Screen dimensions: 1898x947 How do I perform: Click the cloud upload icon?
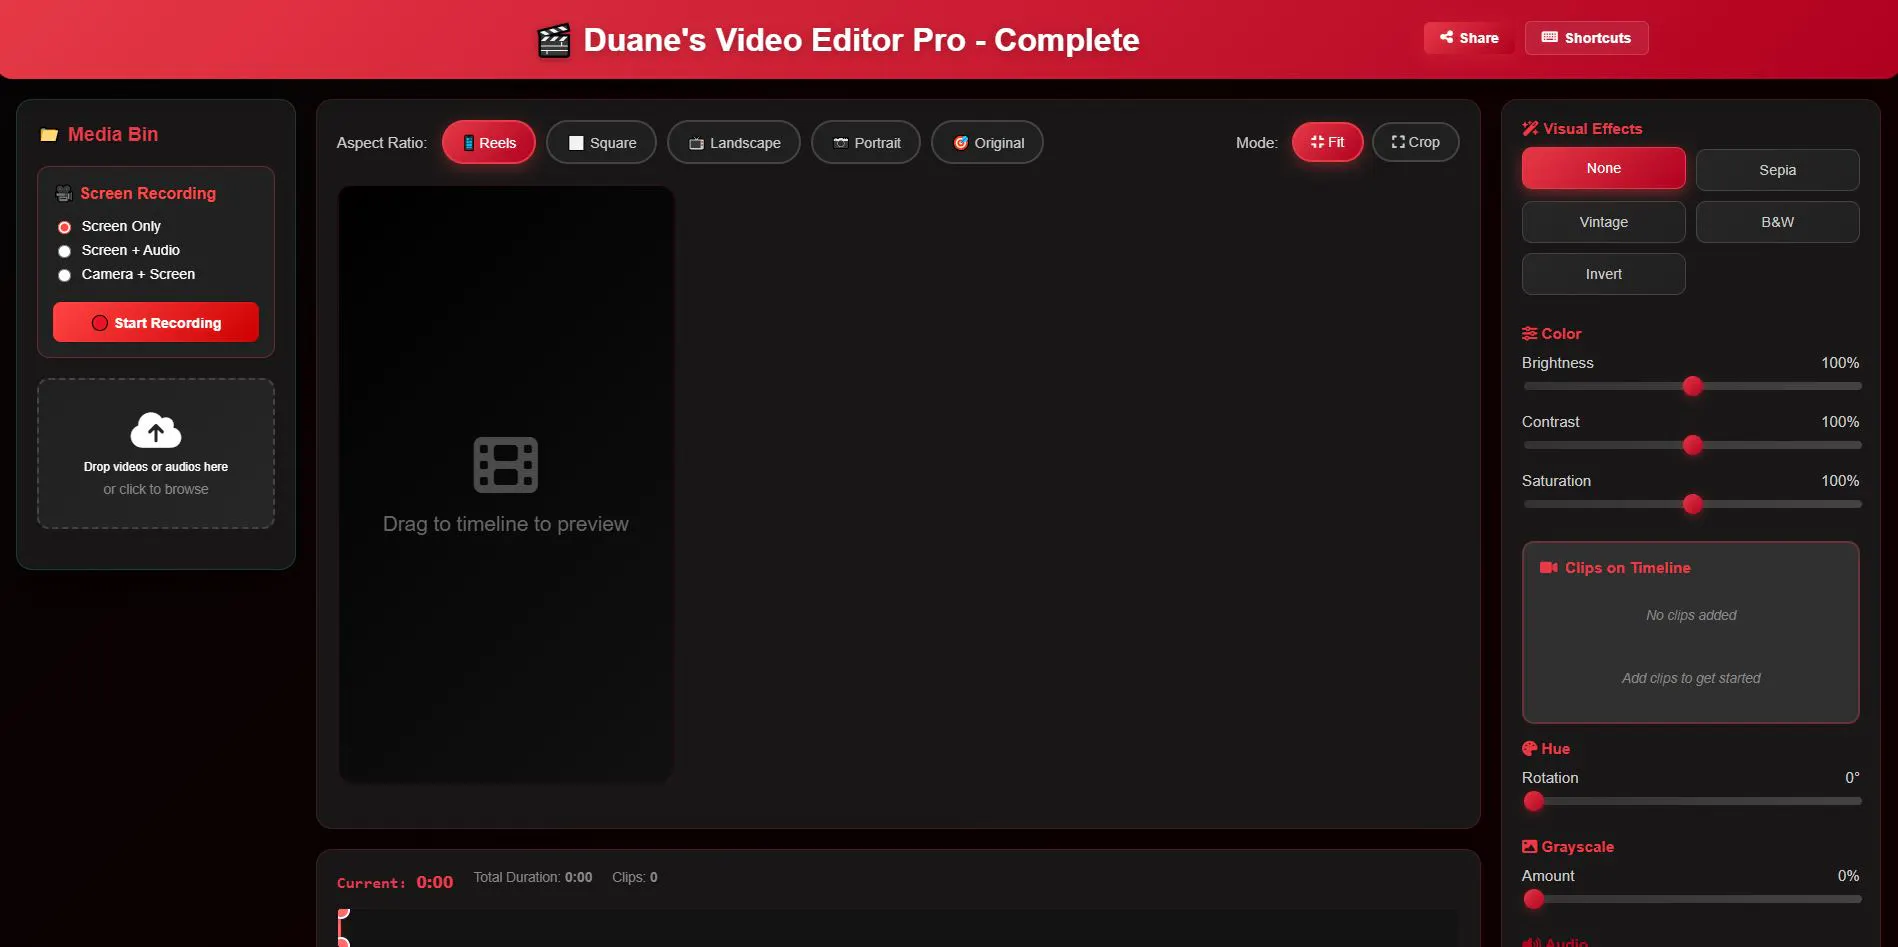point(156,430)
